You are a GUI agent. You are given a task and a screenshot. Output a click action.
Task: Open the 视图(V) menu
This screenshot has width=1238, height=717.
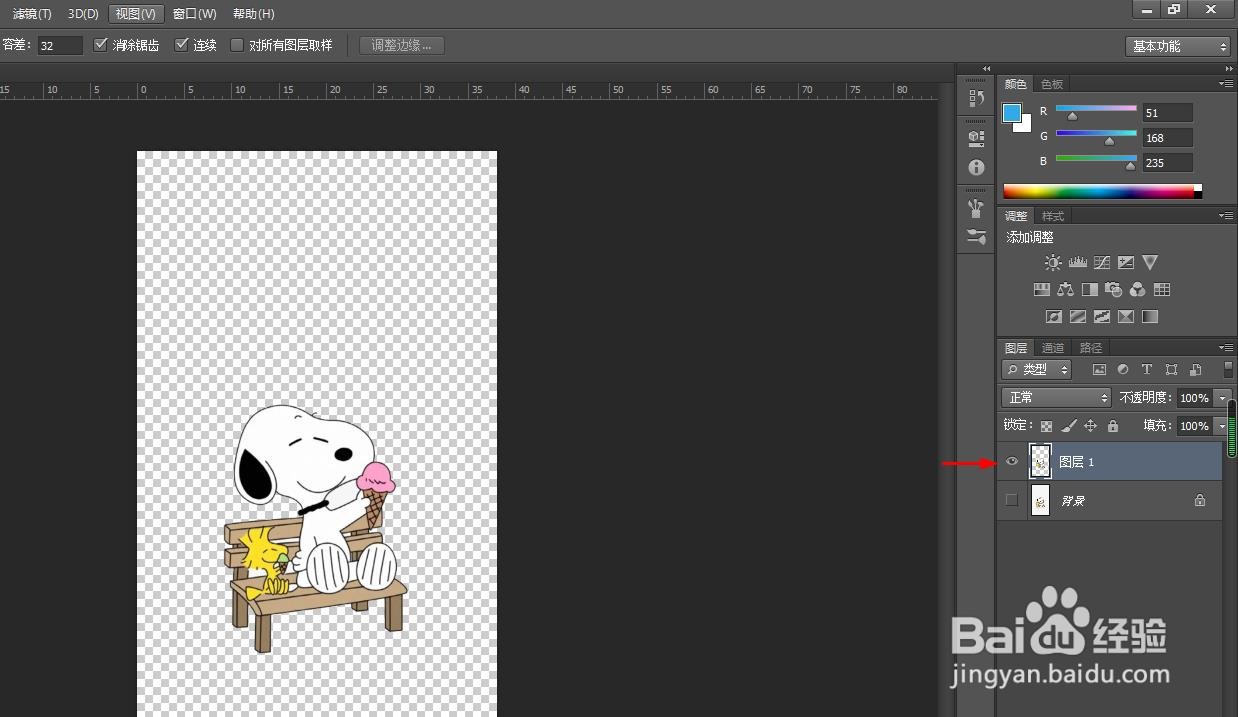pyautogui.click(x=135, y=14)
